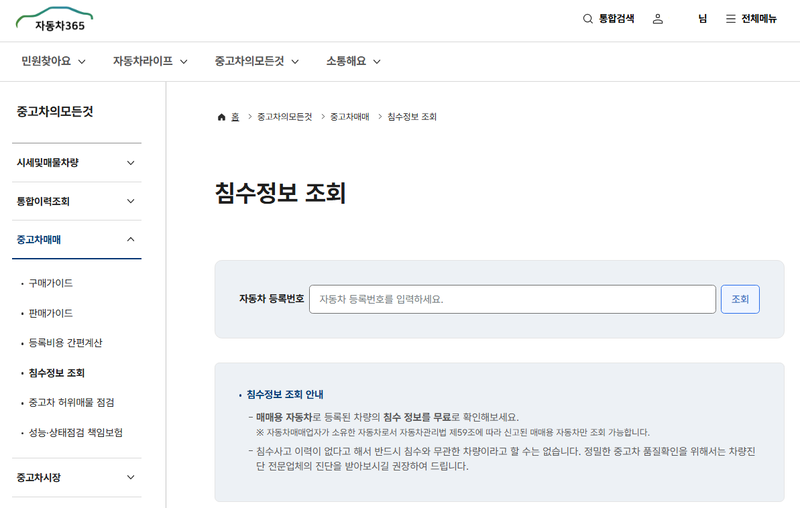This screenshot has width=800, height=508.
Task: Click the 조회 search button
Action: [x=740, y=299]
